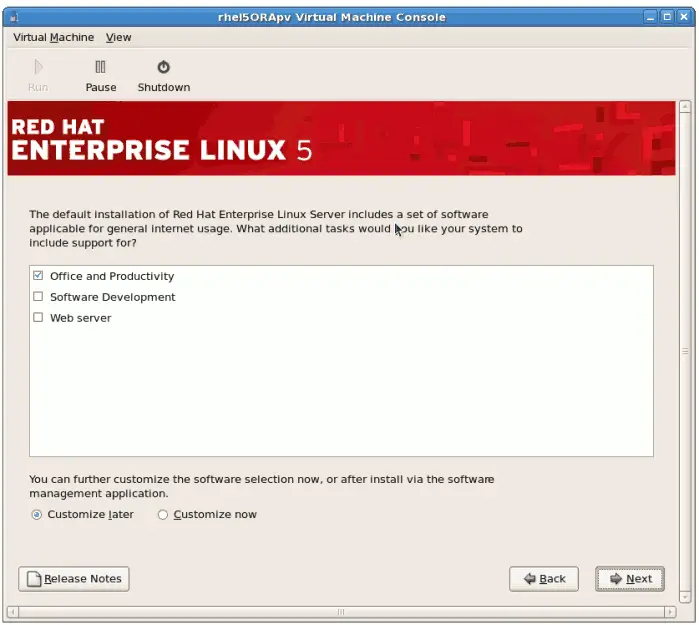Tick the Web server checkbox
699x625 pixels.
tap(38, 318)
